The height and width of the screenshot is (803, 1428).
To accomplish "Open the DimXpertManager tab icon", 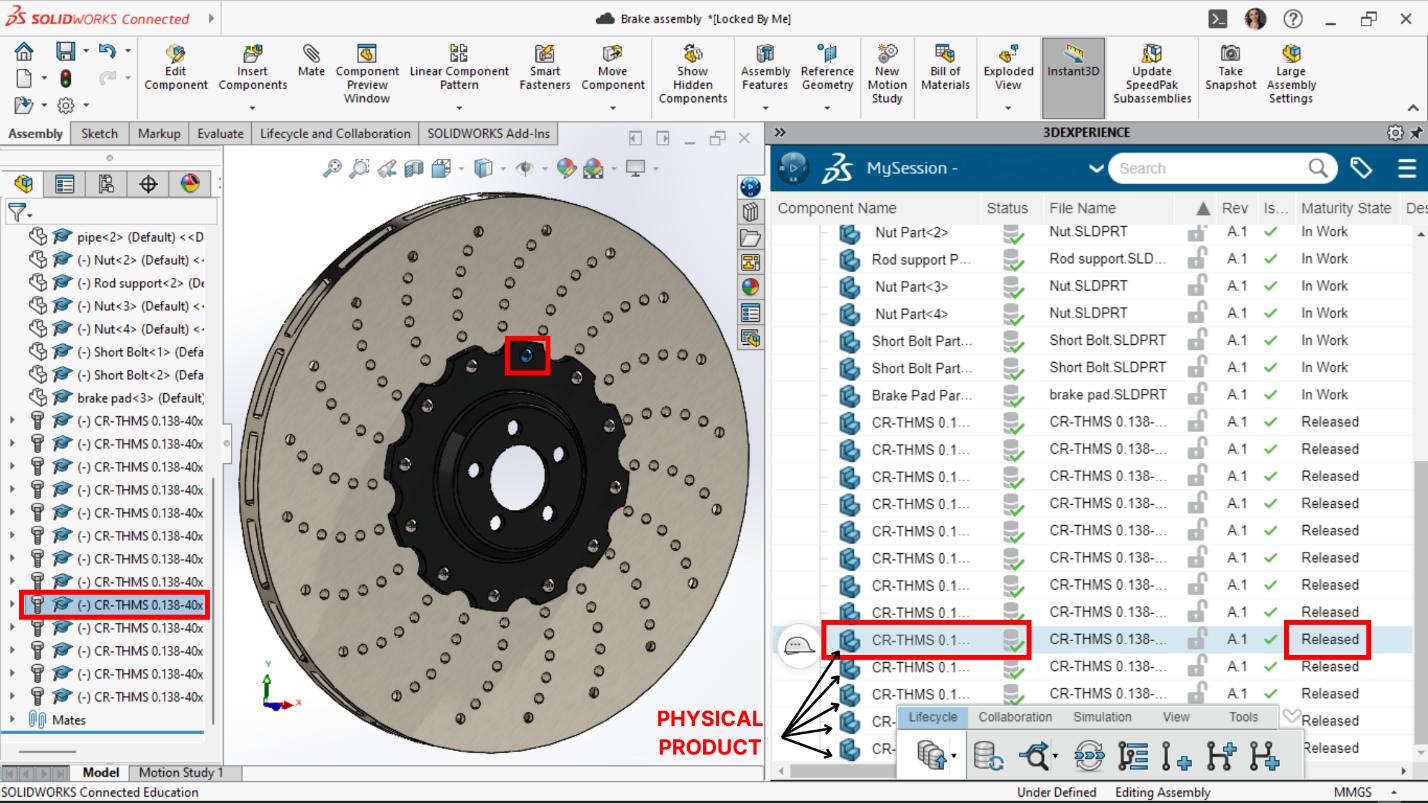I will coord(149,184).
